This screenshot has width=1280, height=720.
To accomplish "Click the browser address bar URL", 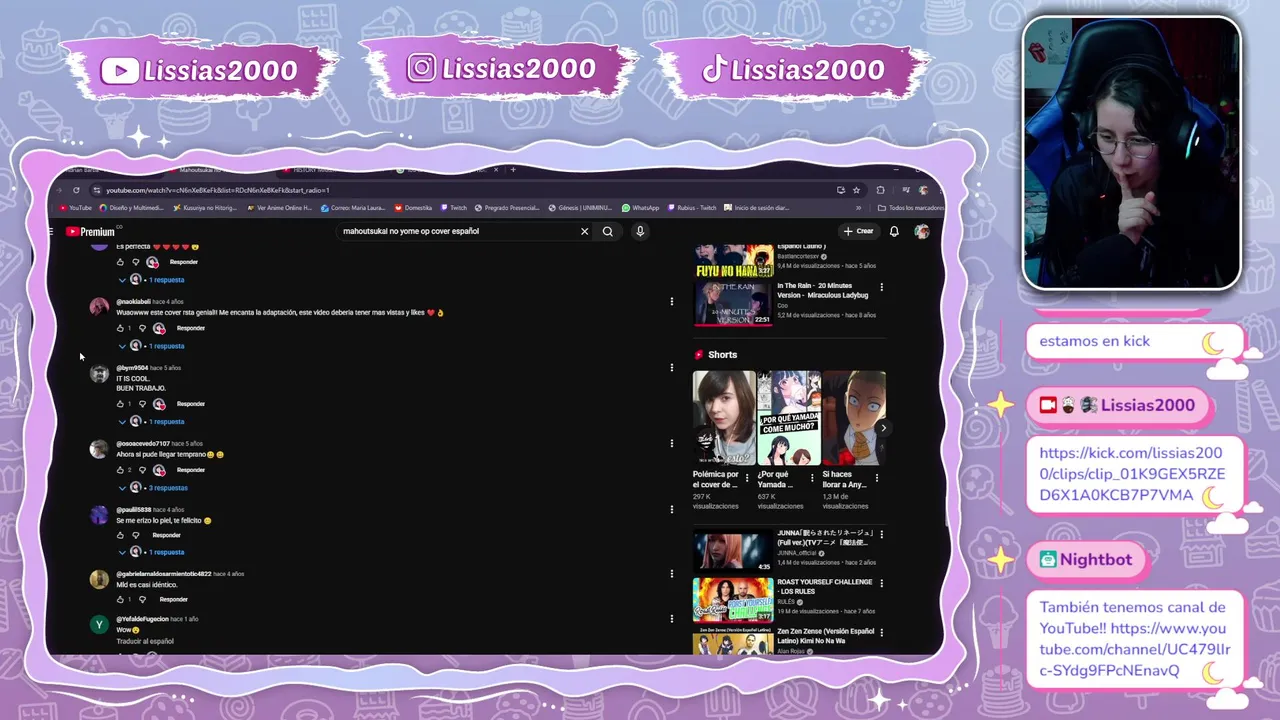I will point(218,190).
